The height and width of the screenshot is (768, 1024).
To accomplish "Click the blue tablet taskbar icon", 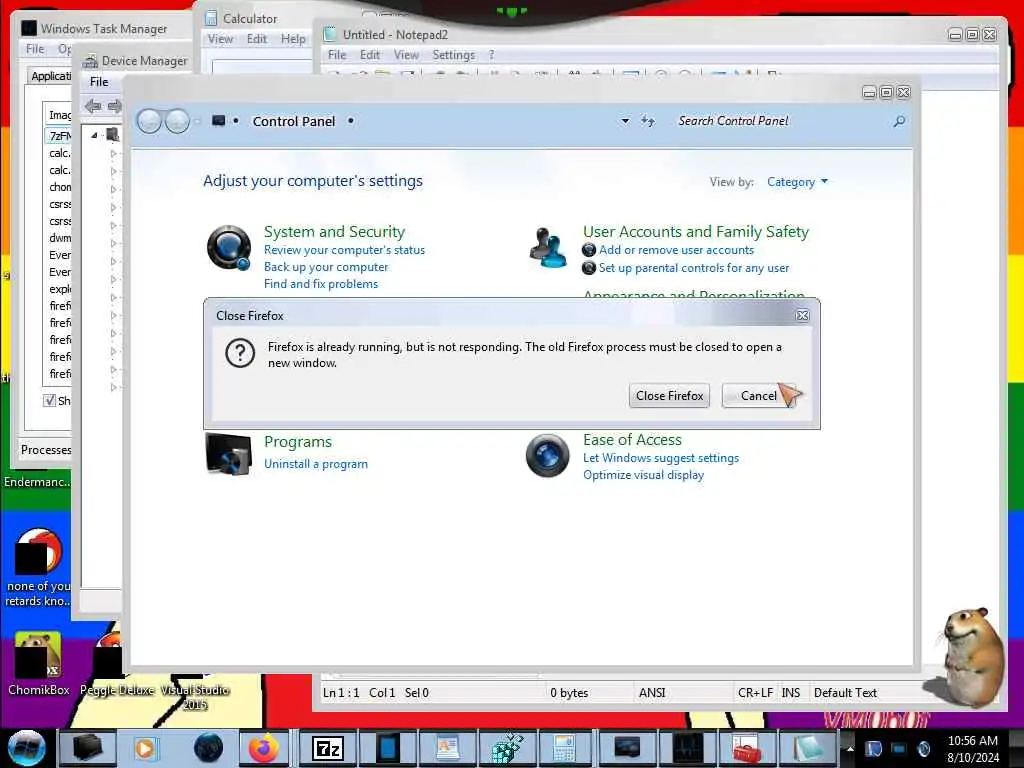I will pyautogui.click(x=387, y=748).
